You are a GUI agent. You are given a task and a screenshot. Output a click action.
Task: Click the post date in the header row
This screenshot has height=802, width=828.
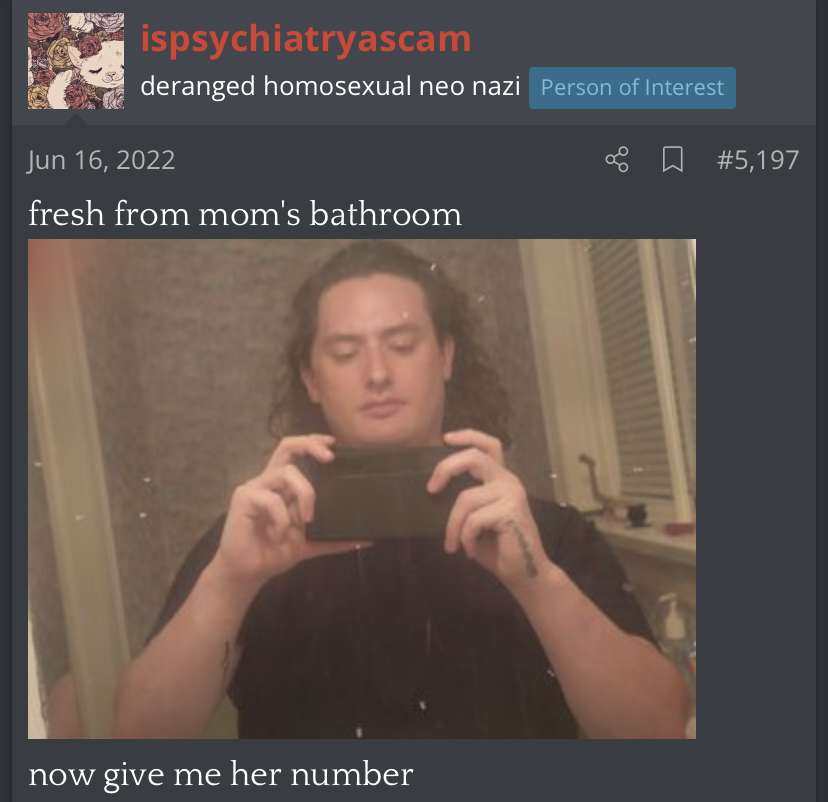[x=101, y=160]
